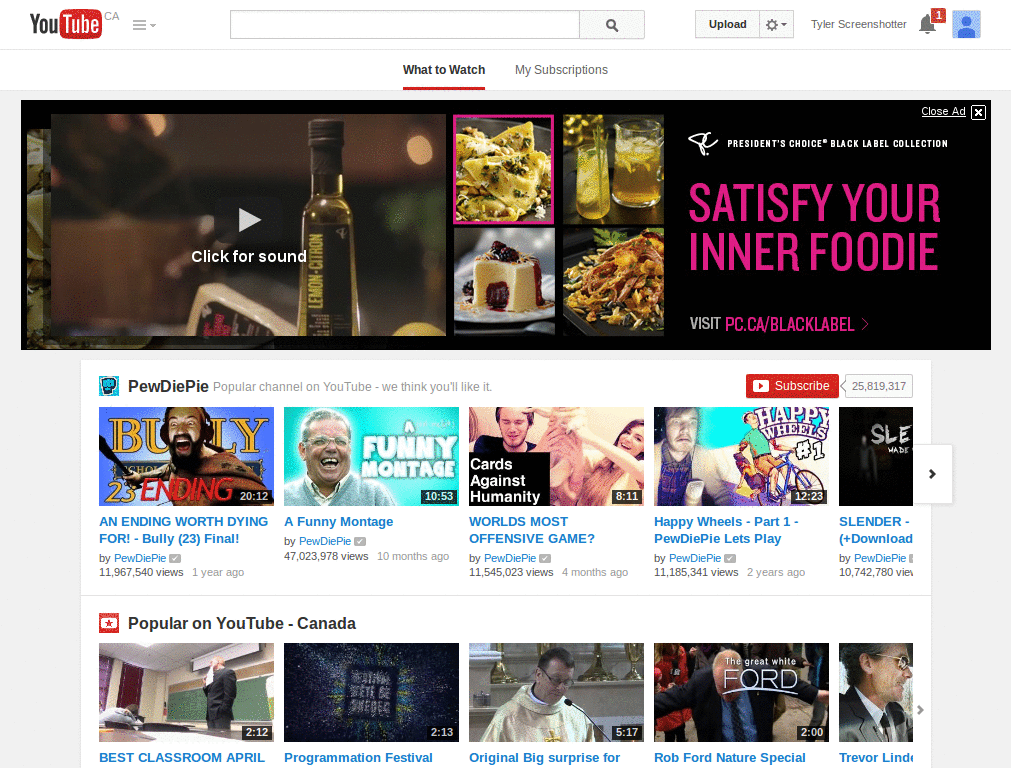Open Trevor Linden video thumbnail
This screenshot has width=1024, height=768.
click(876, 692)
